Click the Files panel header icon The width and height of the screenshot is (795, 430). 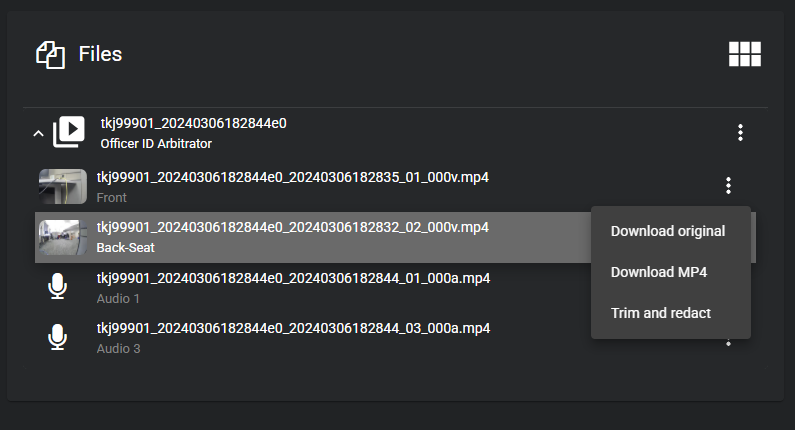pyautogui.click(x=50, y=54)
